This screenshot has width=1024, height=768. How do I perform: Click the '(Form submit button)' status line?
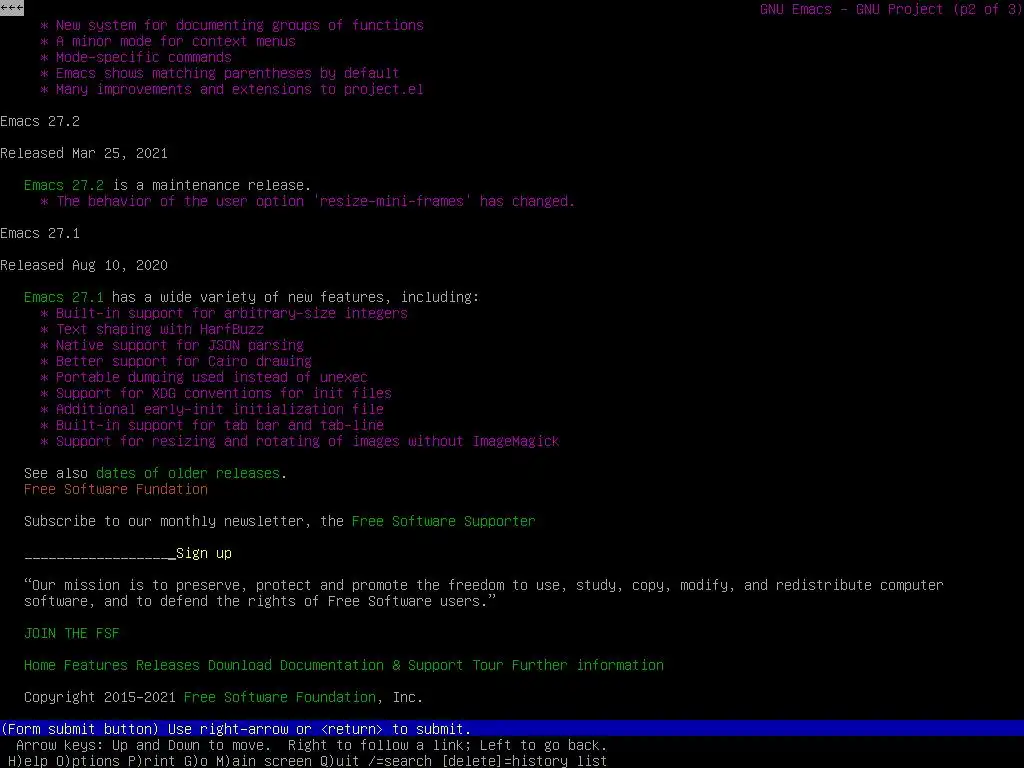(512, 729)
